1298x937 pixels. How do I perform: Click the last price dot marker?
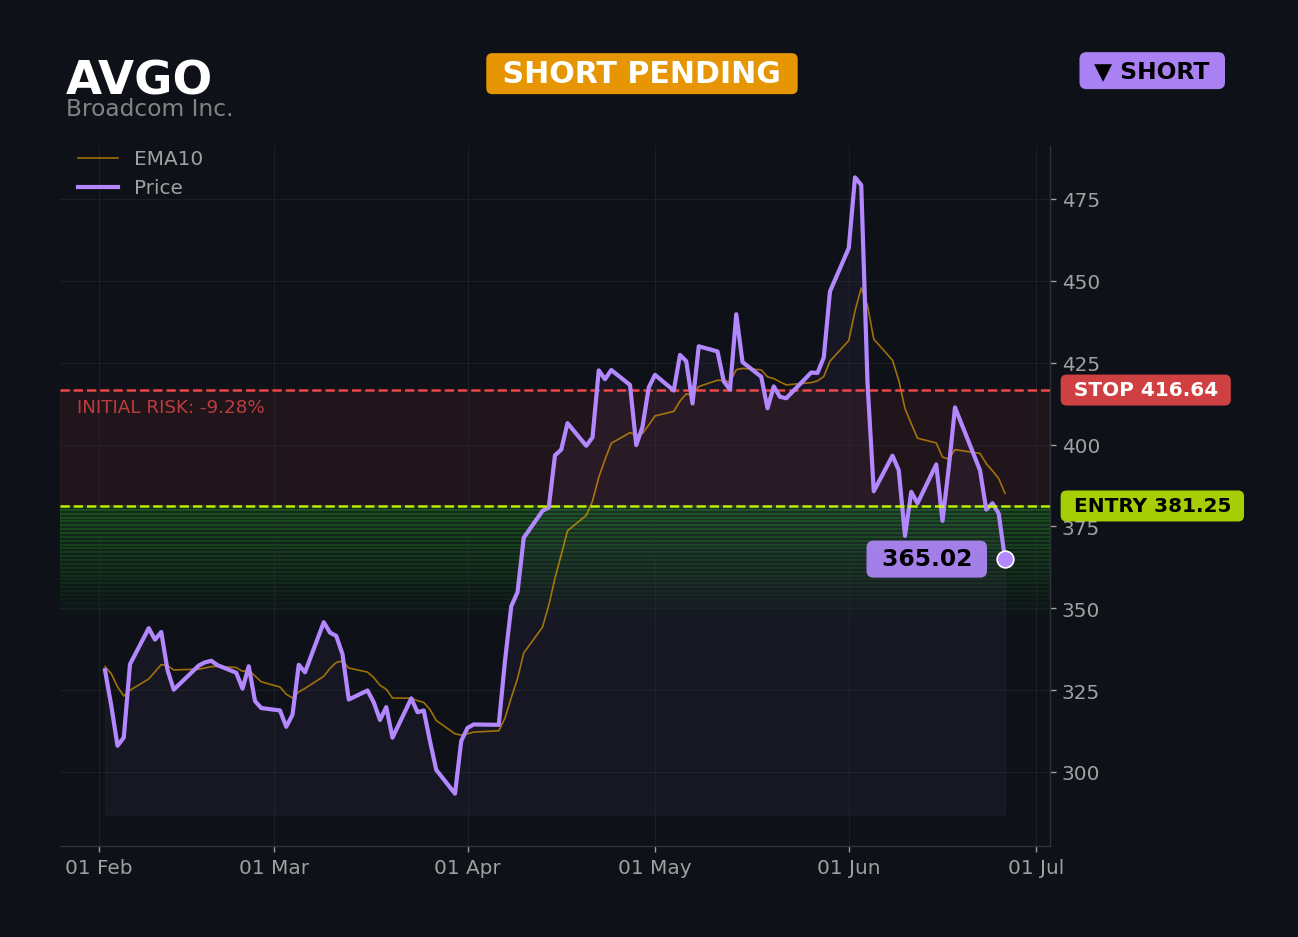1005,559
